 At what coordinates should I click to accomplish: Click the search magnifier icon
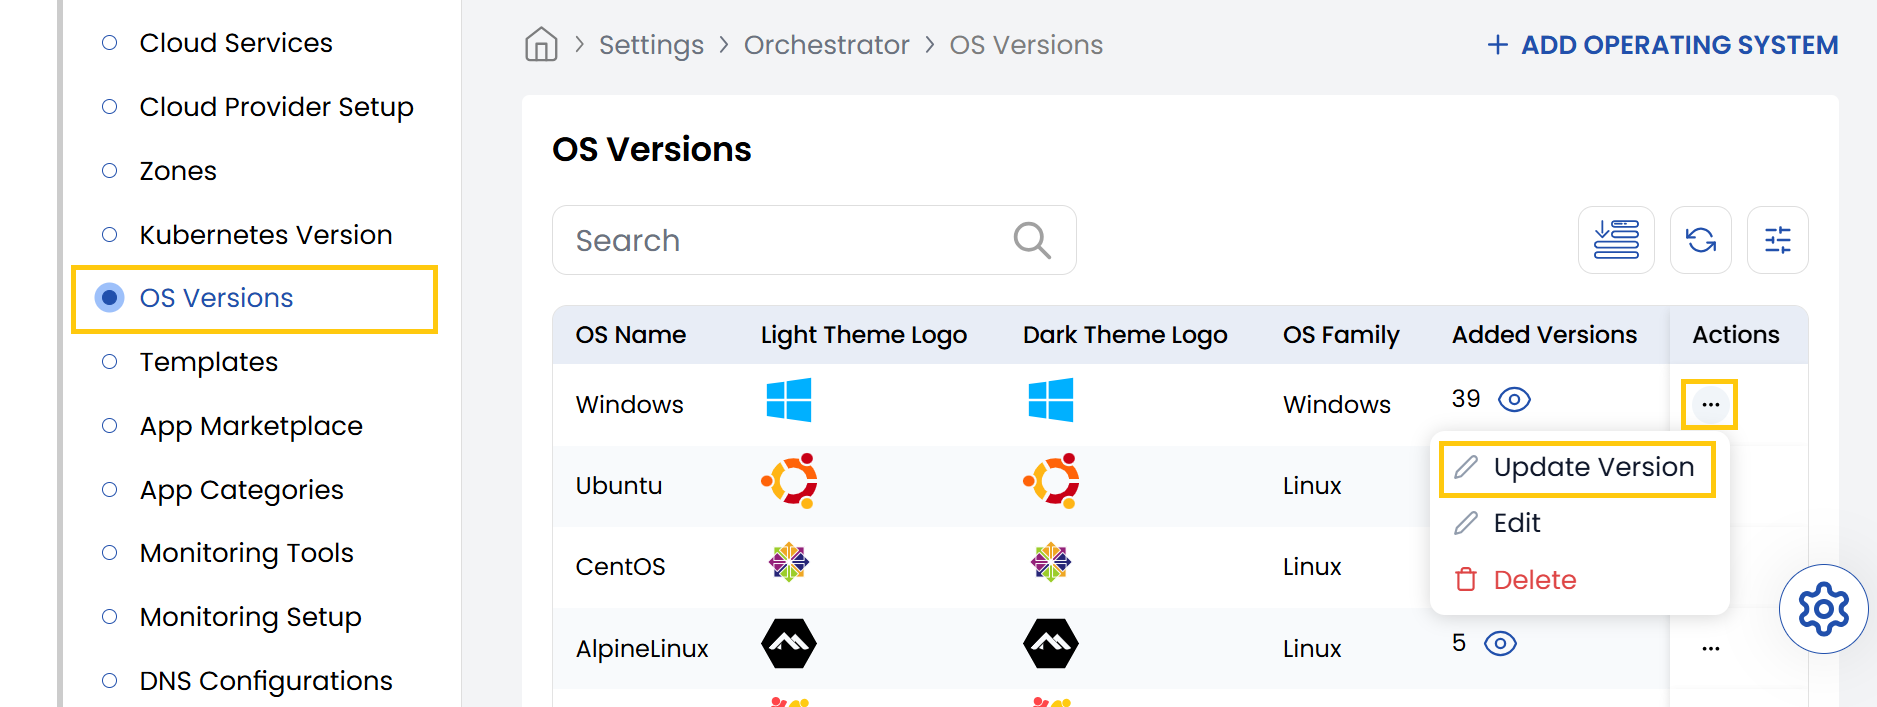point(1032,240)
